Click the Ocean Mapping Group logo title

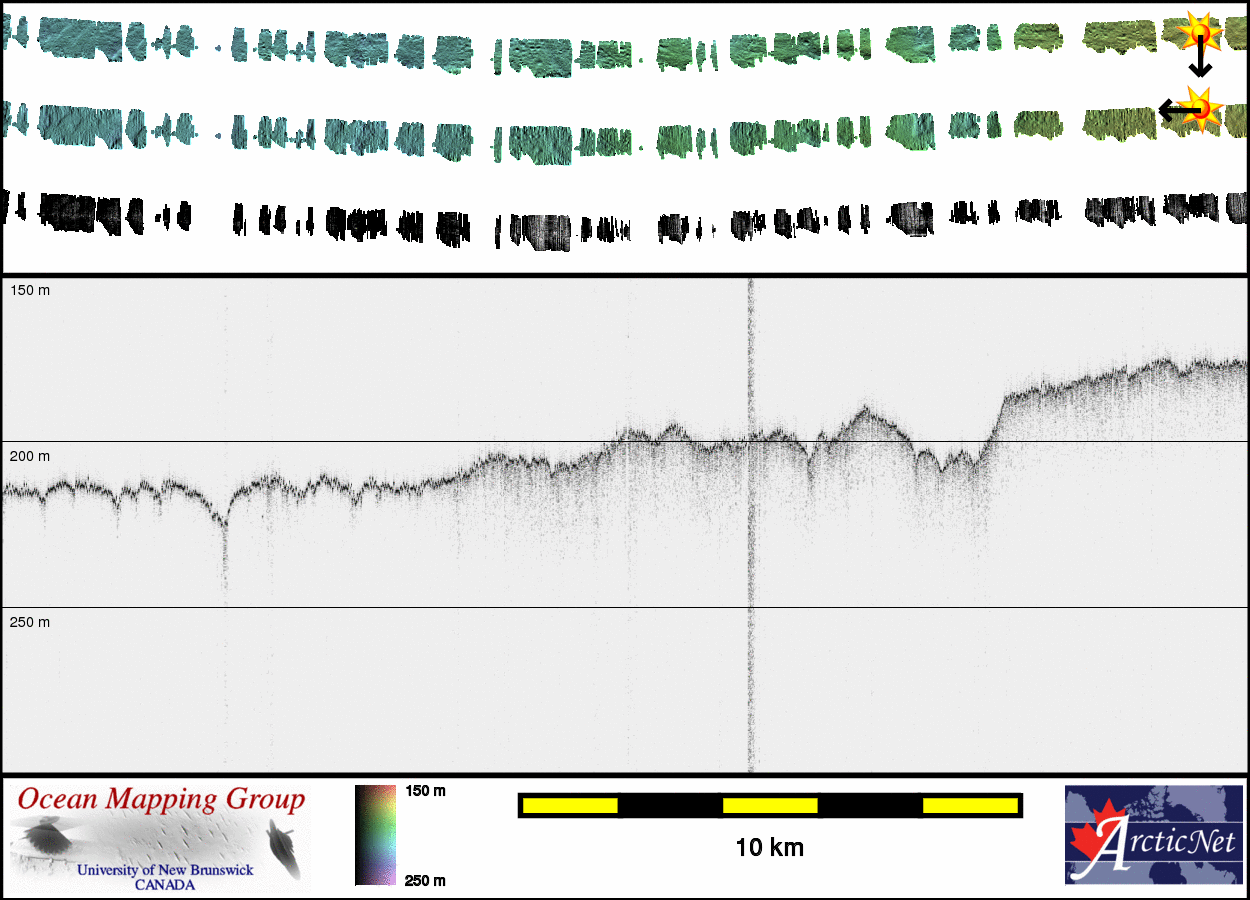[x=161, y=800]
